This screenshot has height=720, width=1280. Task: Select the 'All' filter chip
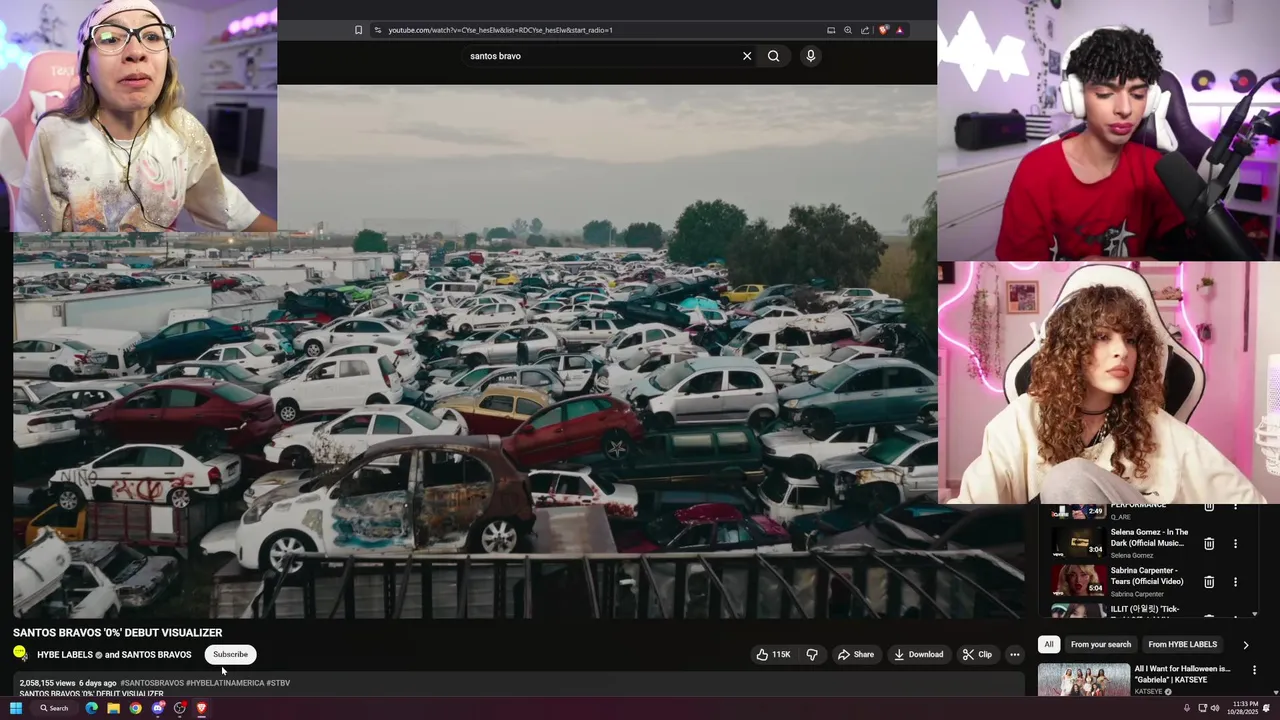coord(1048,645)
